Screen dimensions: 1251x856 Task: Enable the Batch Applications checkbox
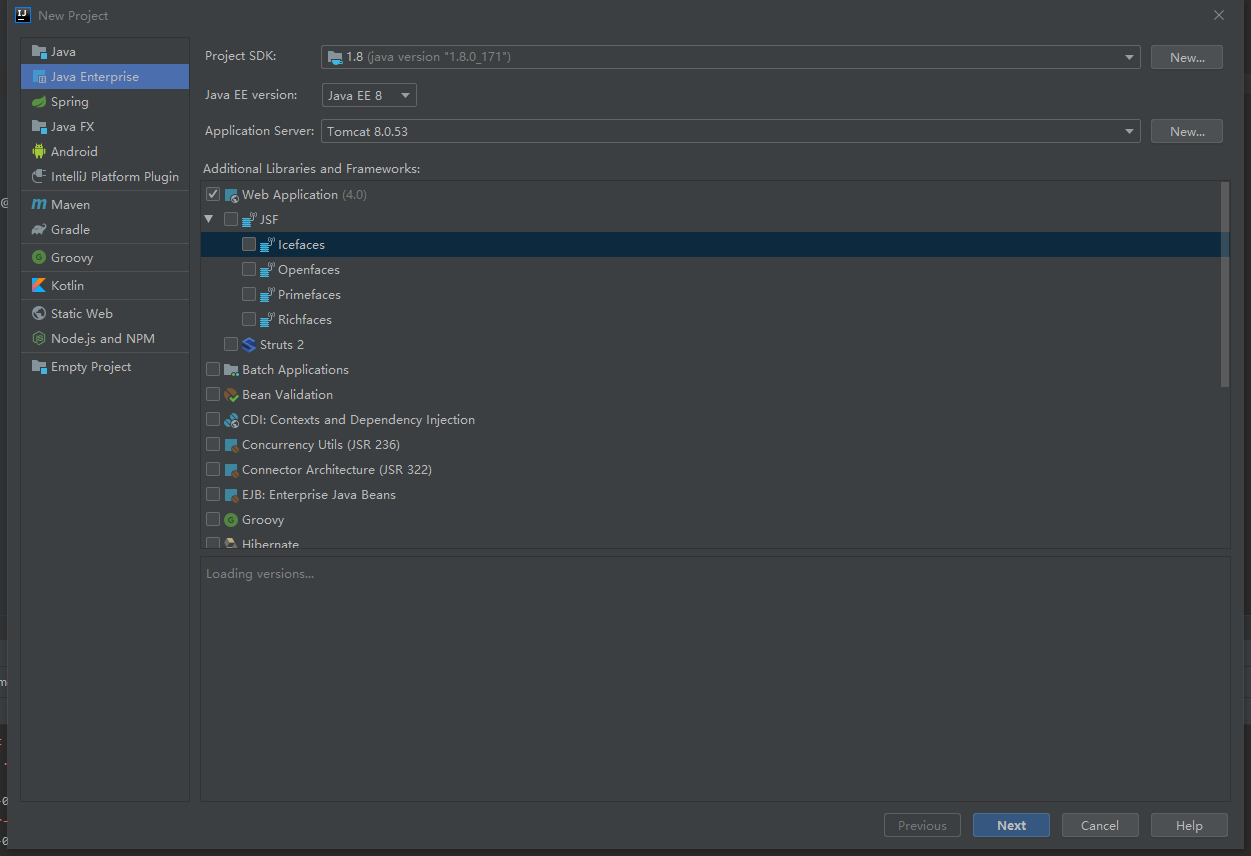tap(213, 370)
